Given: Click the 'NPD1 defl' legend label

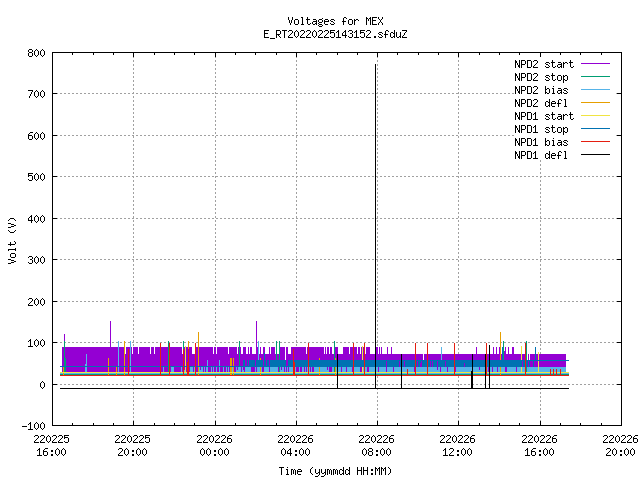Looking at the screenshot, I should click(x=541, y=156).
